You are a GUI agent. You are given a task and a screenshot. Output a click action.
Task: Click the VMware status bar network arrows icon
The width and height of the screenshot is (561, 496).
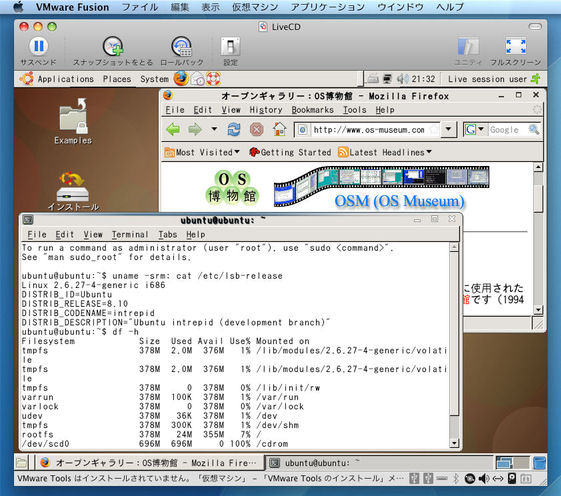[x=498, y=478]
